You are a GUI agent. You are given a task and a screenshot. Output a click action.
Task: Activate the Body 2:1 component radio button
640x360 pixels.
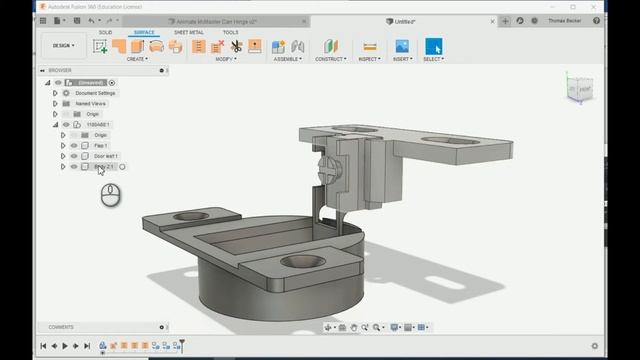click(122, 167)
